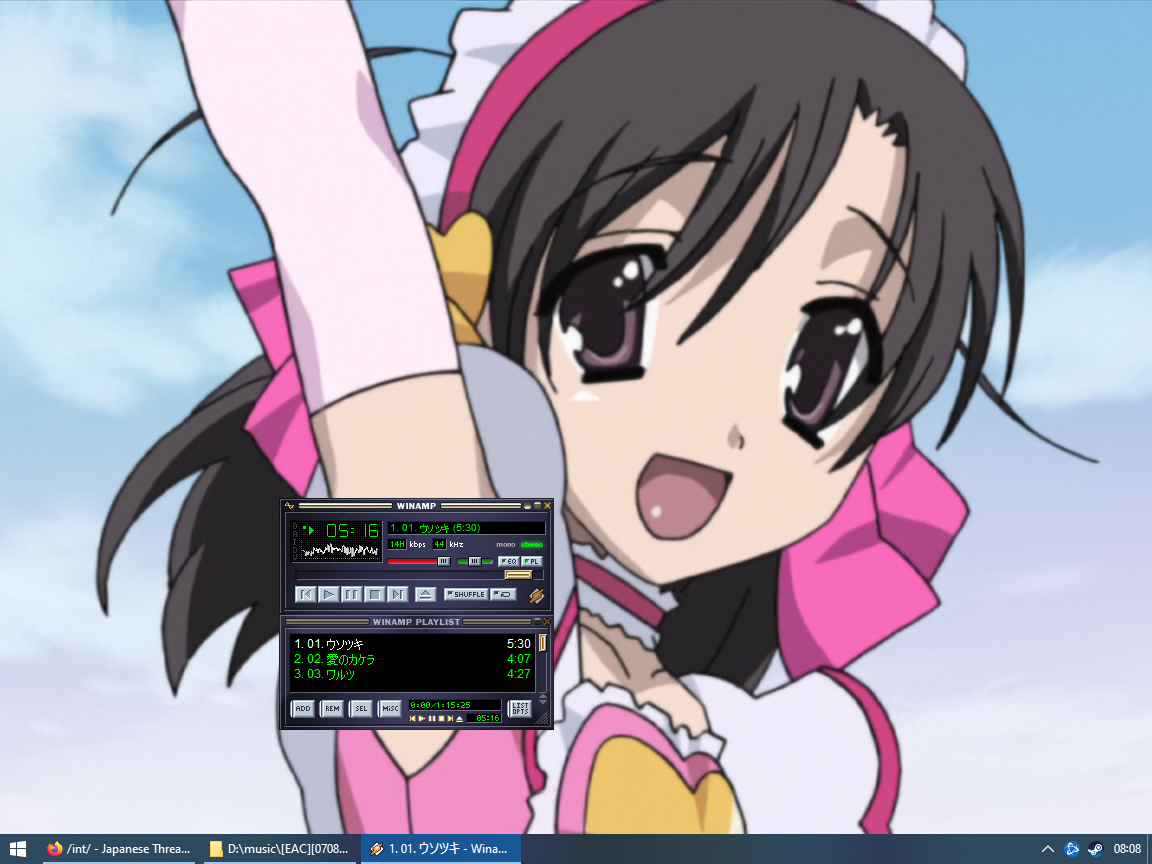Open the LIST OPTS menu
This screenshot has height=864, width=1152.
[520, 708]
